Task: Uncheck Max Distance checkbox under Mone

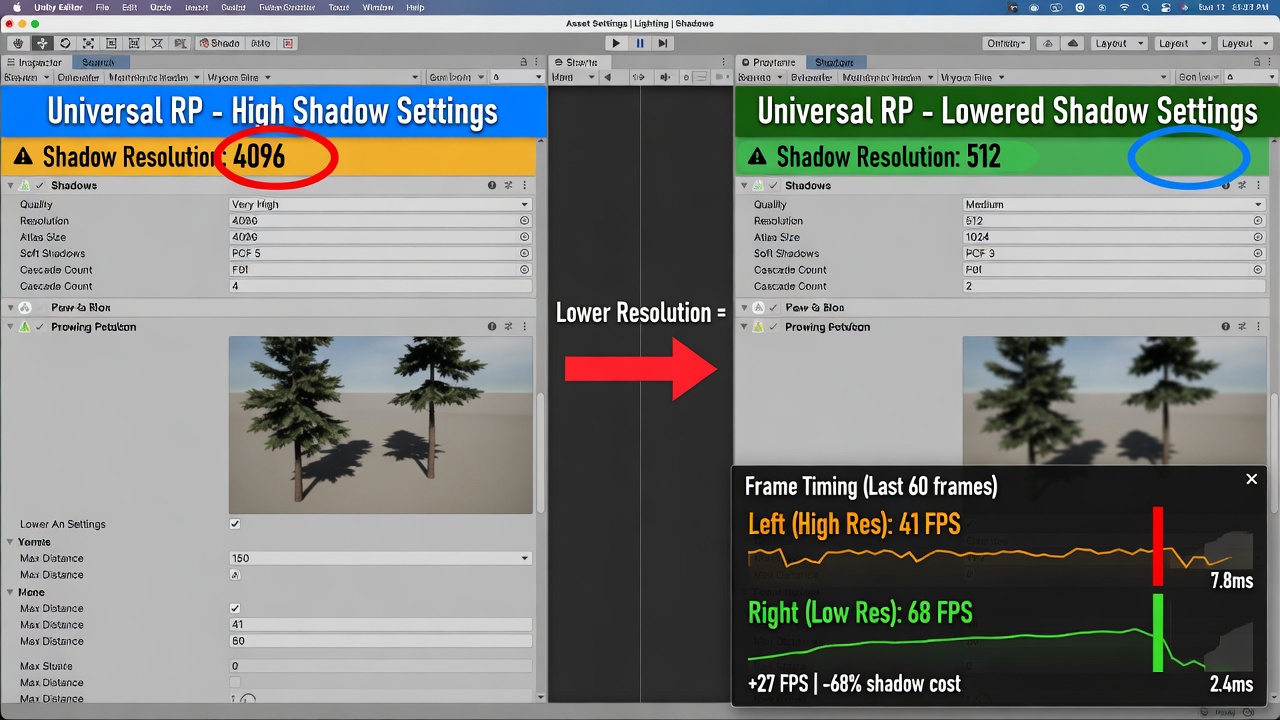Action: coord(235,608)
